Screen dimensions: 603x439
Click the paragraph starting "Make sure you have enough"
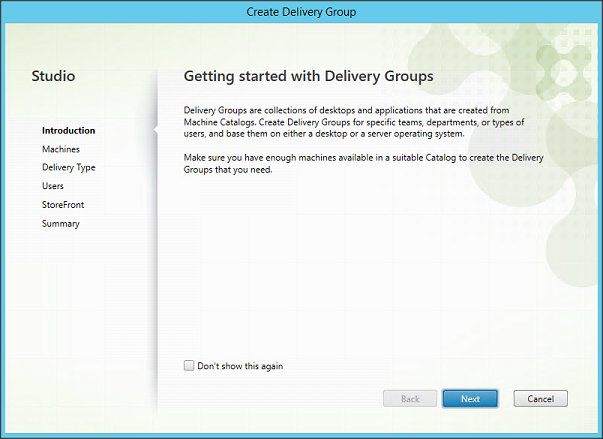pos(363,163)
